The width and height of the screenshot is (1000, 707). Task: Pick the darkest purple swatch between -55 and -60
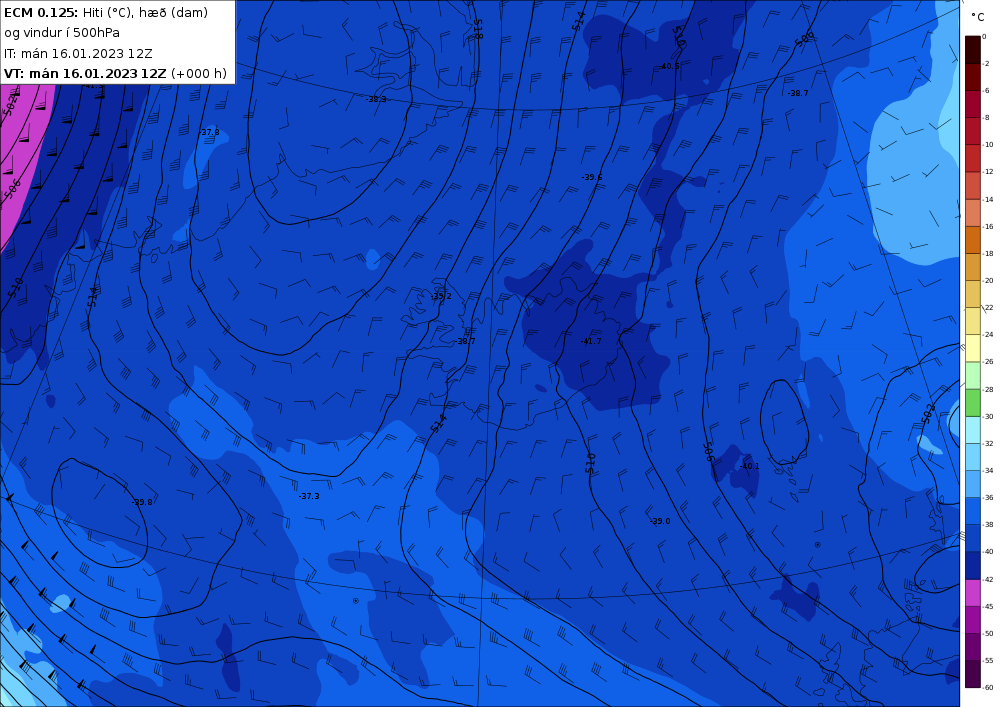coord(973,674)
